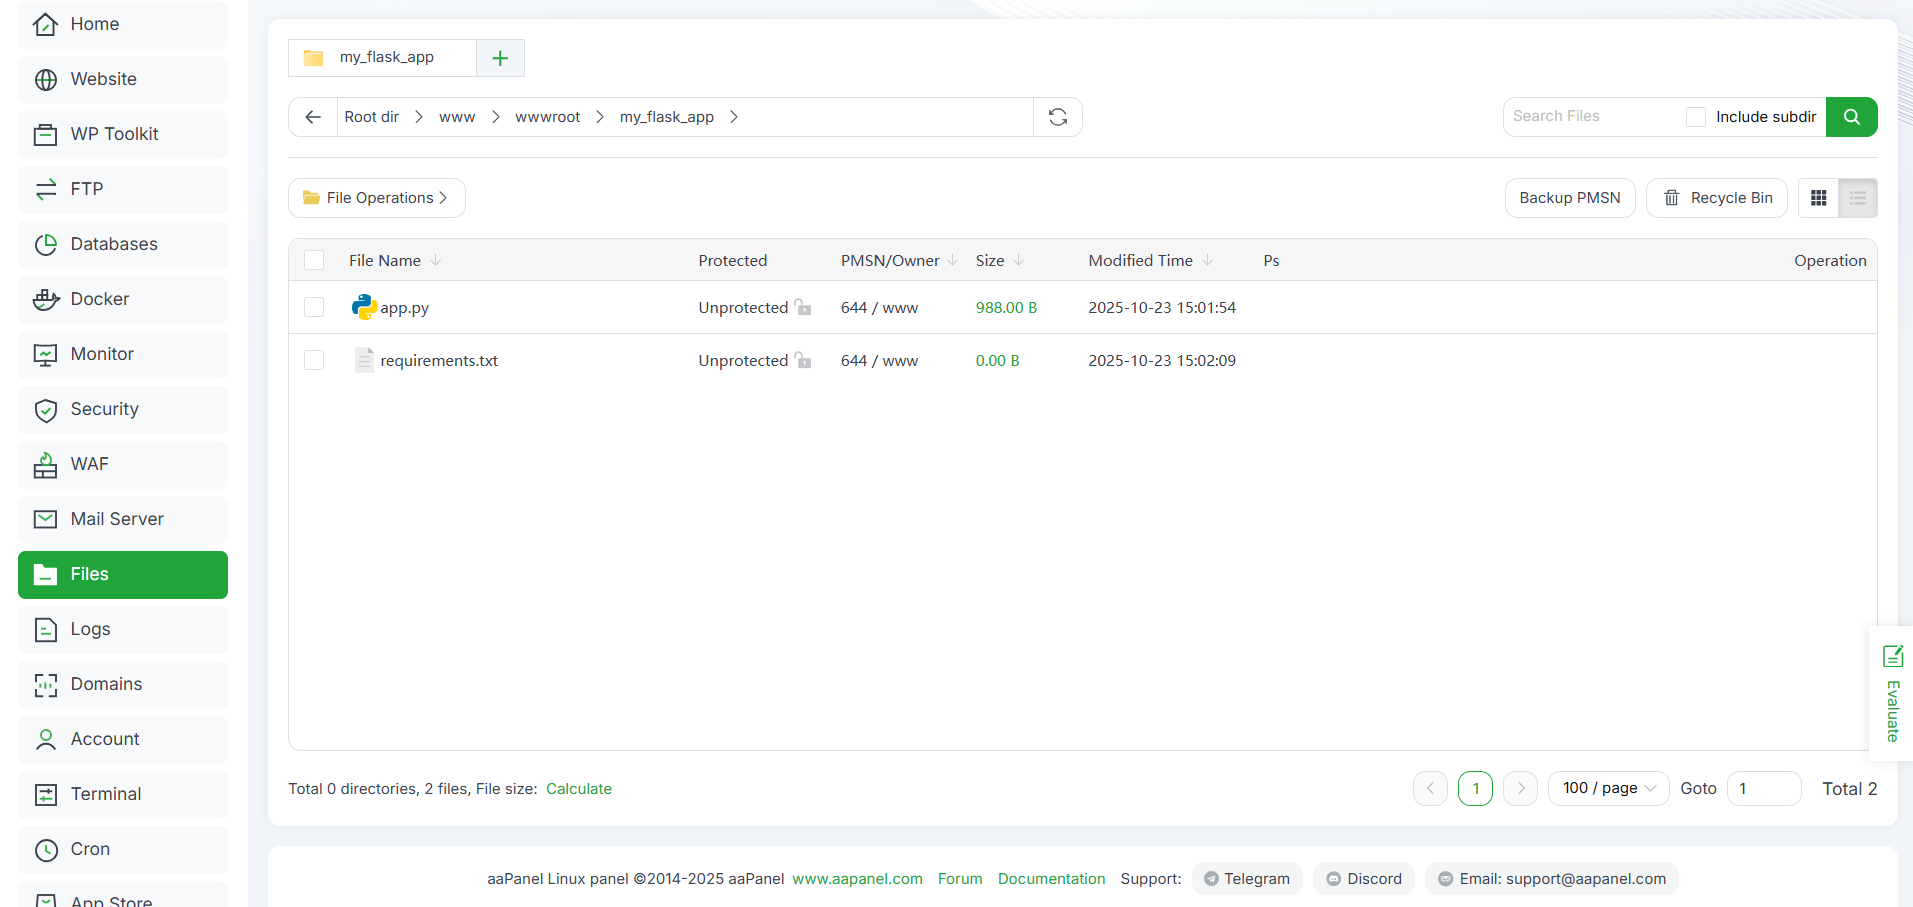Expand the File Operations menu
This screenshot has height=907, width=1913.
[377, 198]
